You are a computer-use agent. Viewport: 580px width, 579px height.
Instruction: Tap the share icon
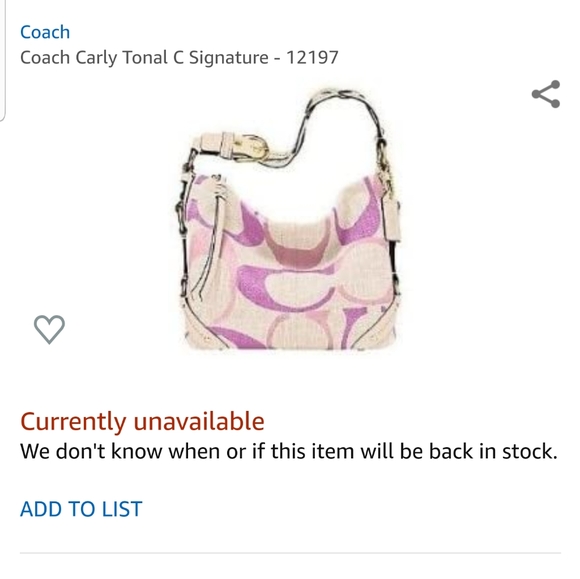coord(546,94)
